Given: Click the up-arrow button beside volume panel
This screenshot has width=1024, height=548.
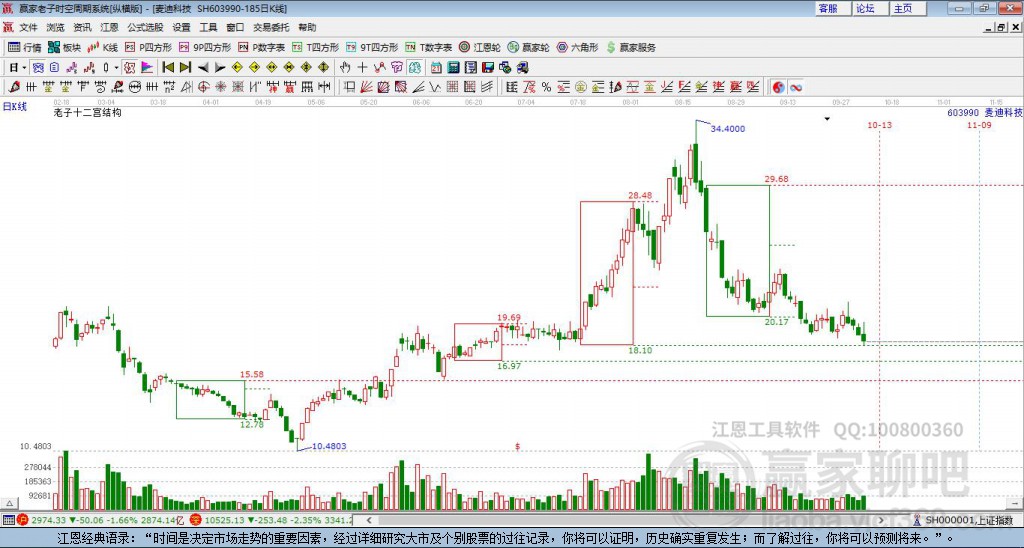Looking at the screenshot, I should tap(8, 503).
